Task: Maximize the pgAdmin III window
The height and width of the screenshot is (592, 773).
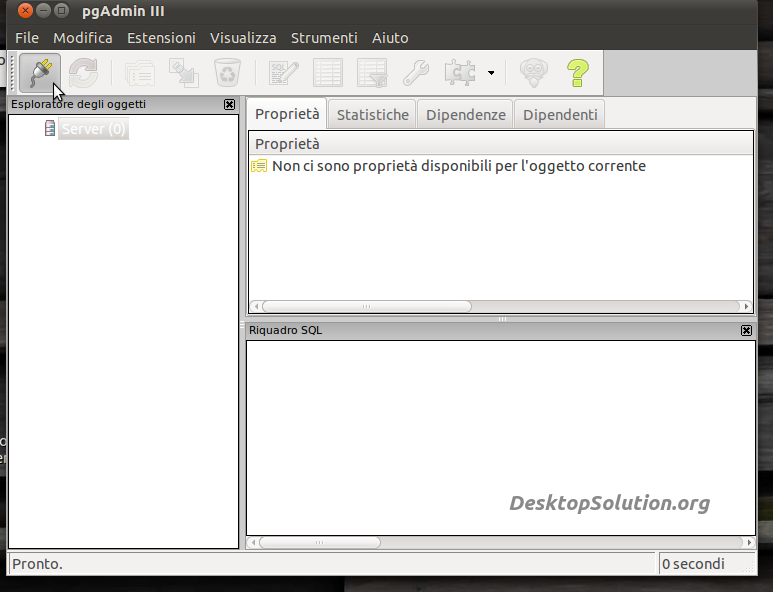Action: tap(62, 10)
